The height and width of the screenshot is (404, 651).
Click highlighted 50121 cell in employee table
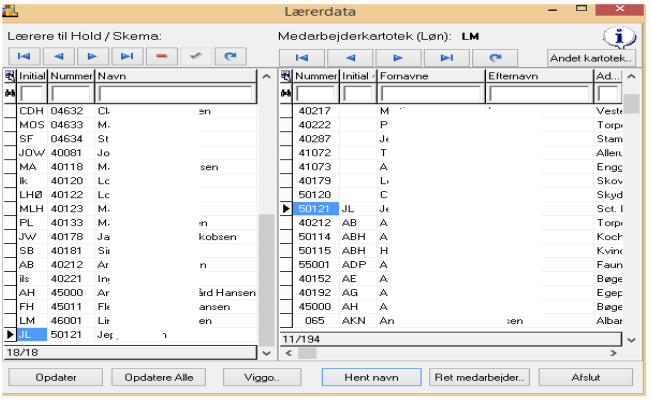pos(316,208)
